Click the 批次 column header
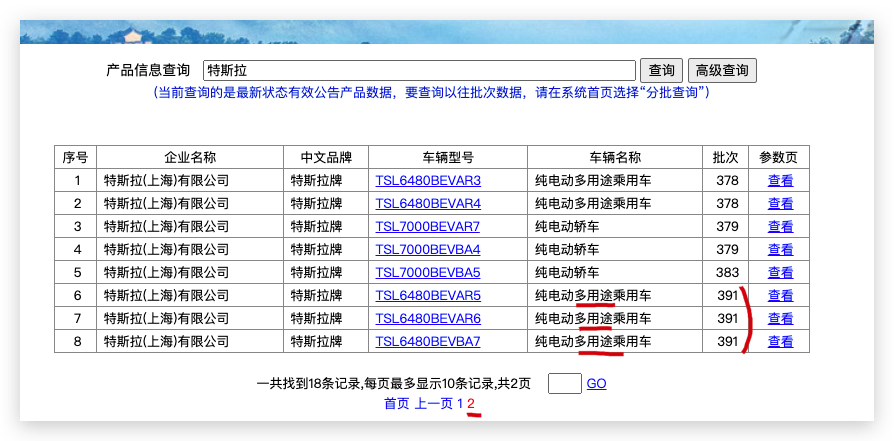The height and width of the screenshot is (441, 894). coord(725,157)
